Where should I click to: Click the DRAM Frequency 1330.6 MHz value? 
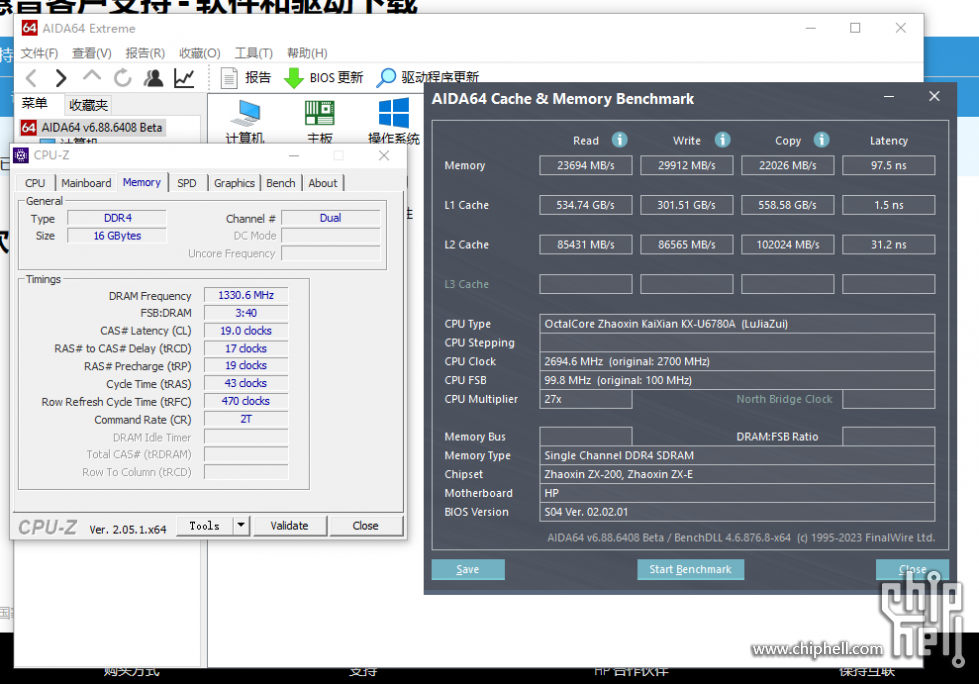[246, 295]
